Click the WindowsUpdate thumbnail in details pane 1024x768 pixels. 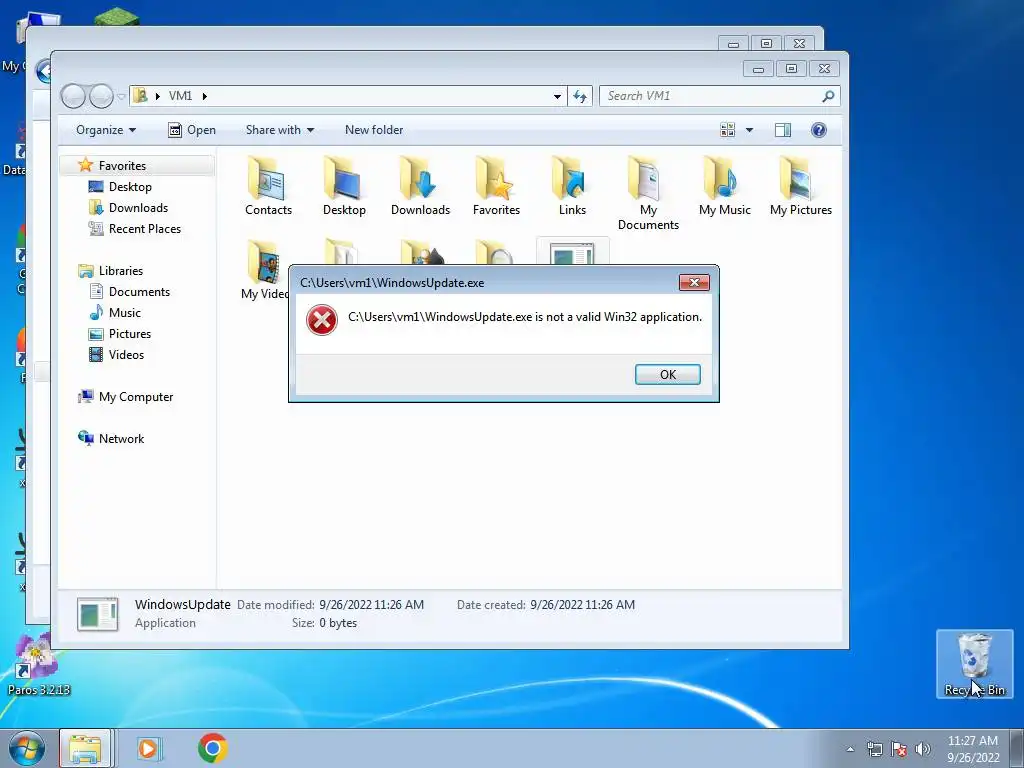click(x=97, y=614)
